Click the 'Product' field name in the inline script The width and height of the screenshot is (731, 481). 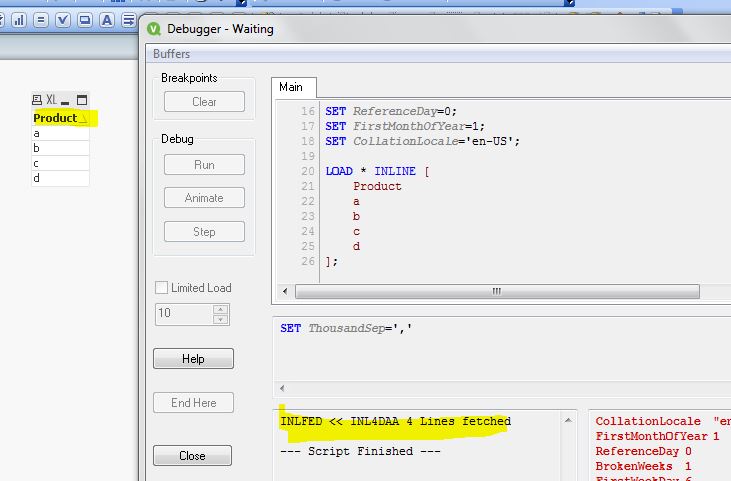coord(377,186)
